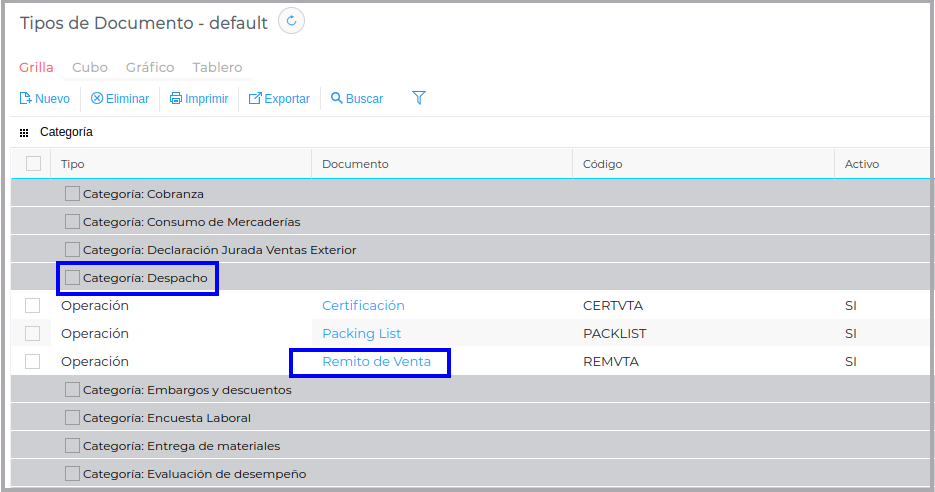The height and width of the screenshot is (492, 935).
Task: Click the Imprimir printer icon
Action: point(176,99)
